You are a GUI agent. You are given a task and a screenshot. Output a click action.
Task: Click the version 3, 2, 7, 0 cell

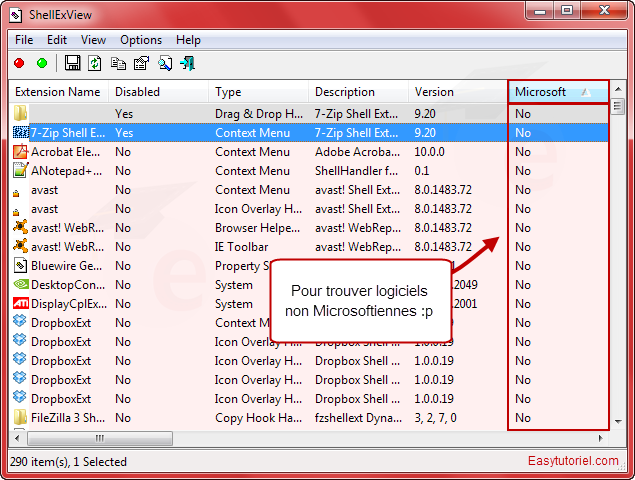[x=435, y=418]
